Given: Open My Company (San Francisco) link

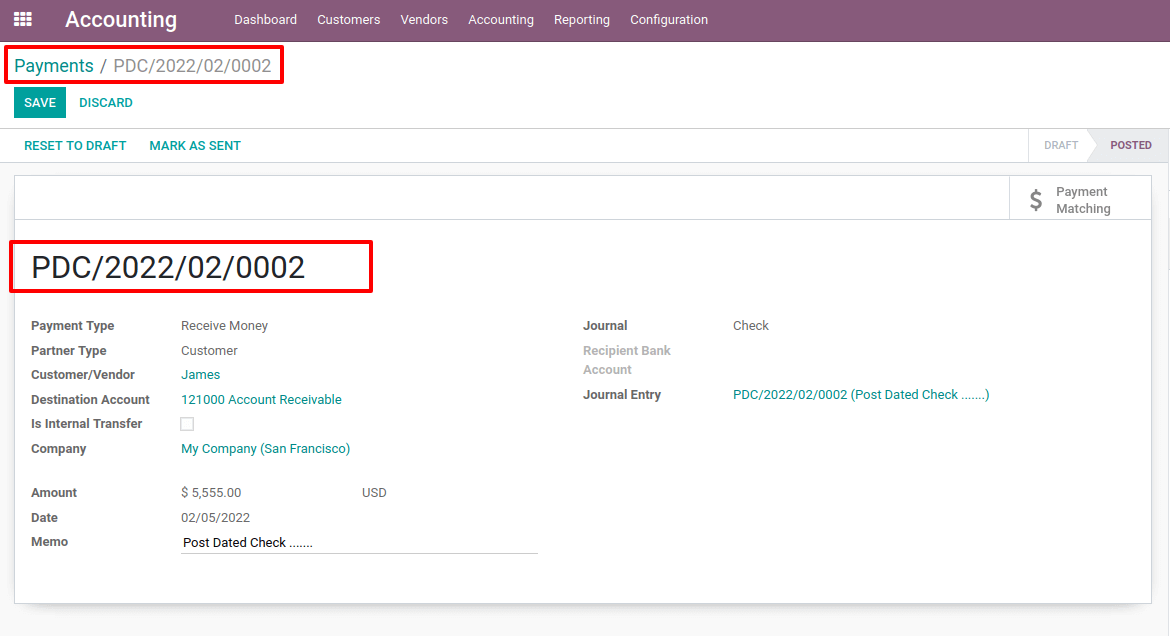Looking at the screenshot, I should tap(266, 449).
